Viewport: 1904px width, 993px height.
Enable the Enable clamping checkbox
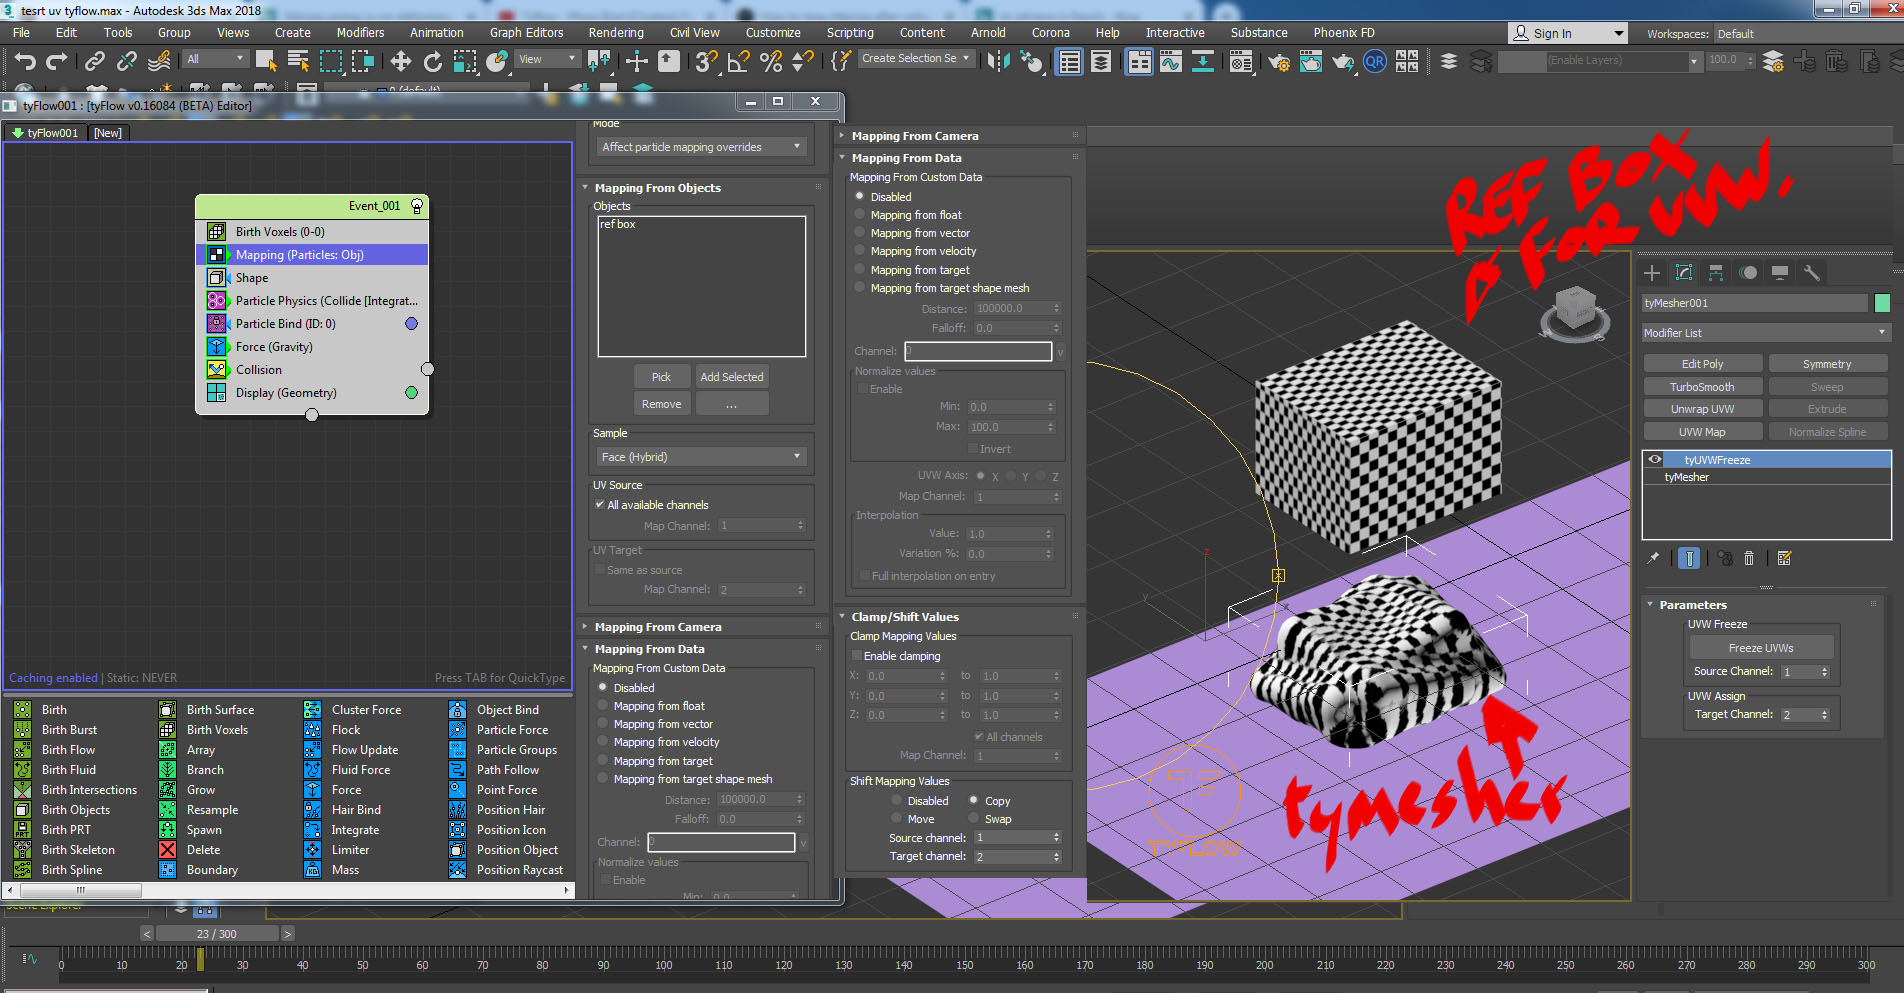point(857,656)
